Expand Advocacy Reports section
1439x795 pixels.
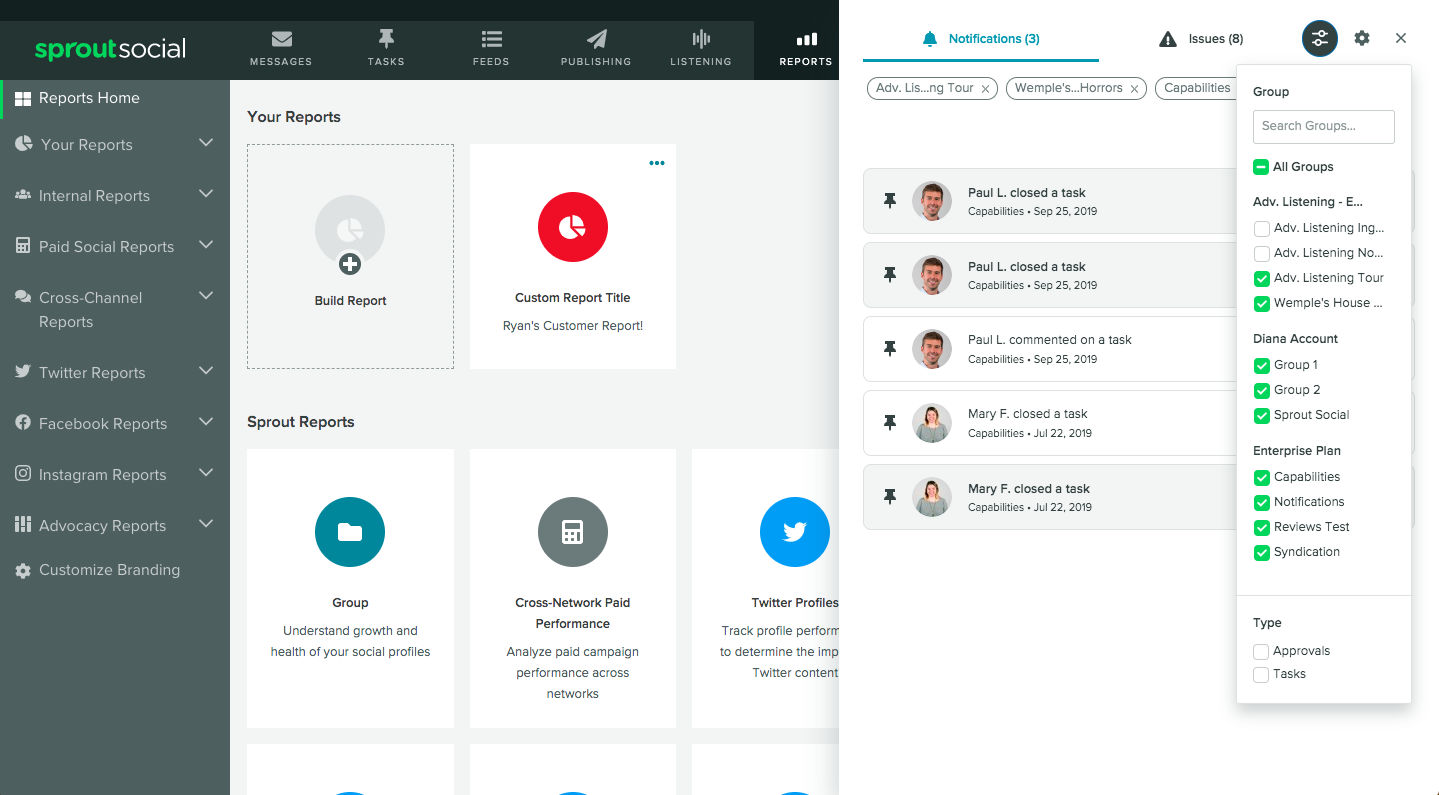pos(206,524)
